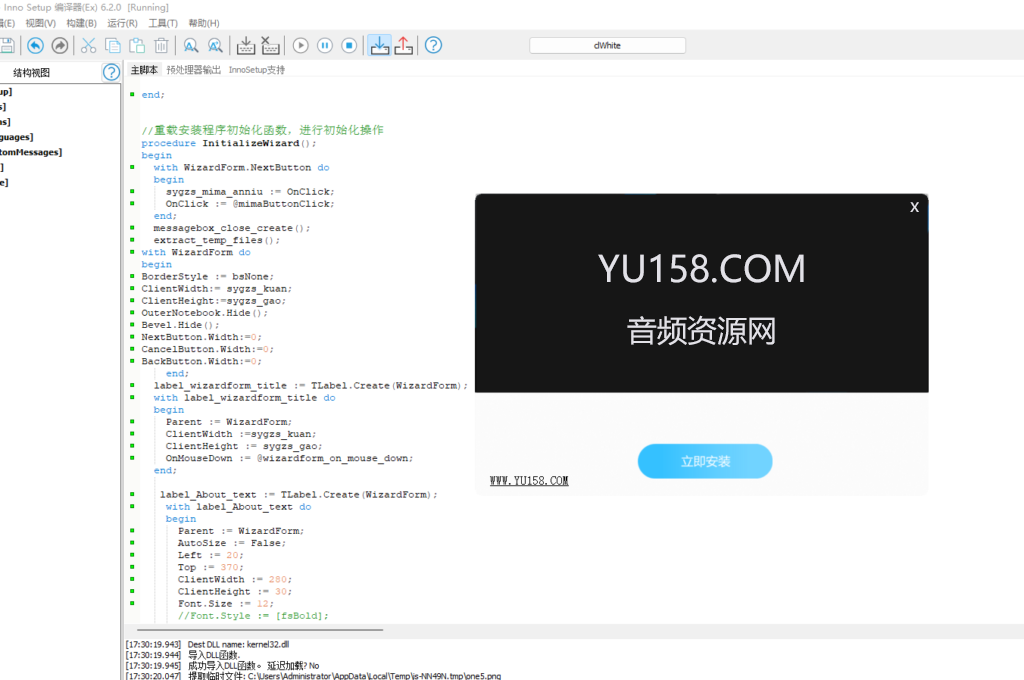This screenshot has height=680, width=1024.
Task: Click the procedure InitializeWizard() line
Action: coord(229,143)
